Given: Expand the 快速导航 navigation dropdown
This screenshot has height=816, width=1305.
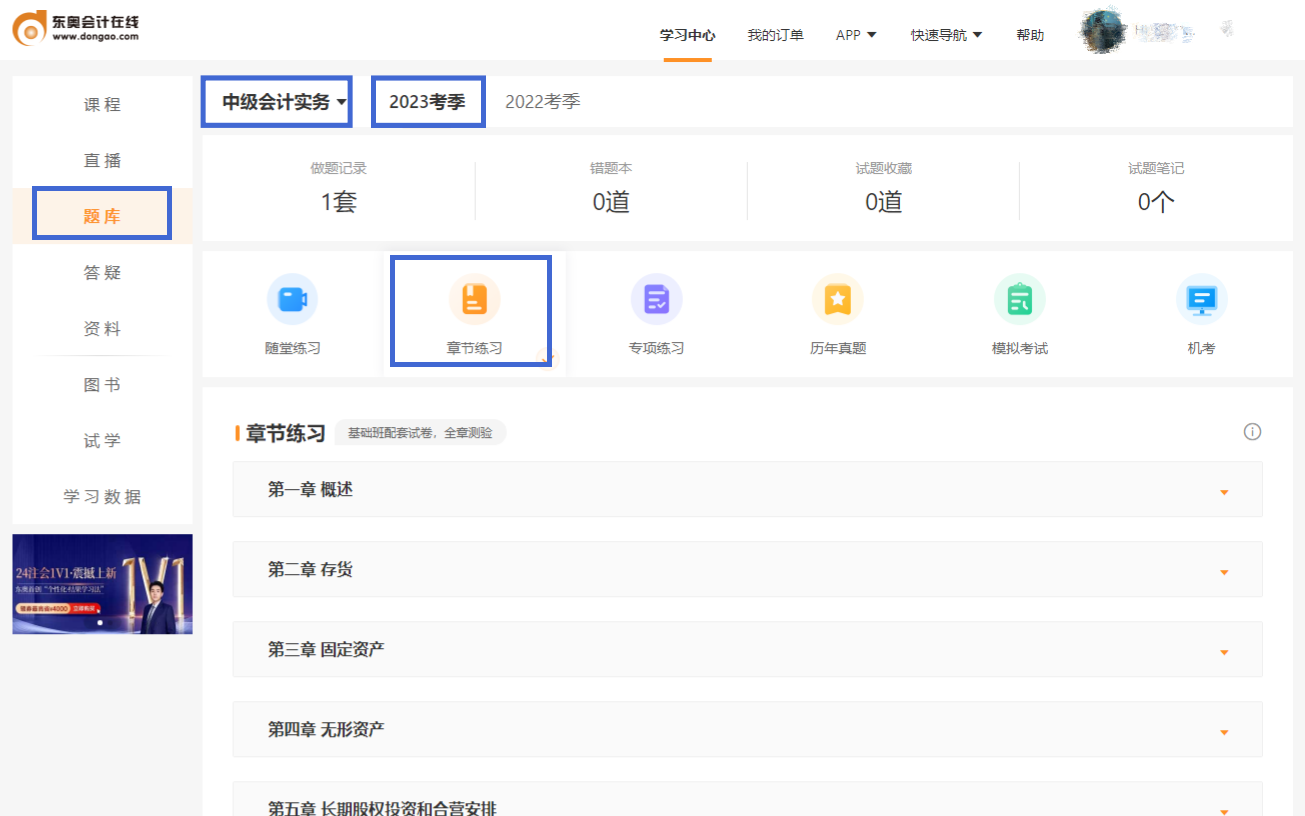Looking at the screenshot, I should (x=945, y=34).
